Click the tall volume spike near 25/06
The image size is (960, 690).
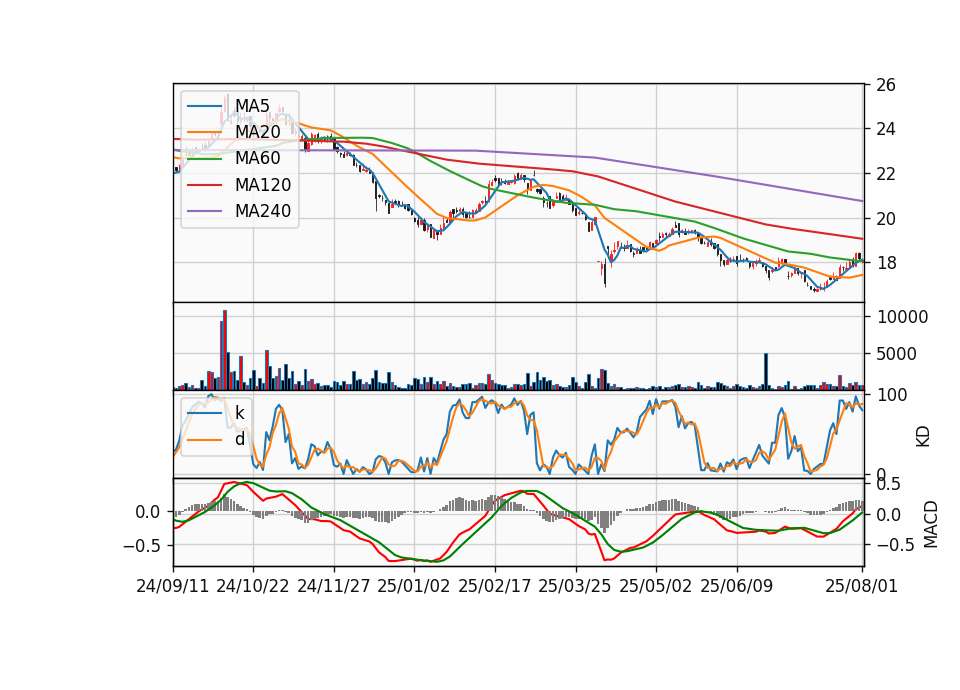tap(765, 371)
